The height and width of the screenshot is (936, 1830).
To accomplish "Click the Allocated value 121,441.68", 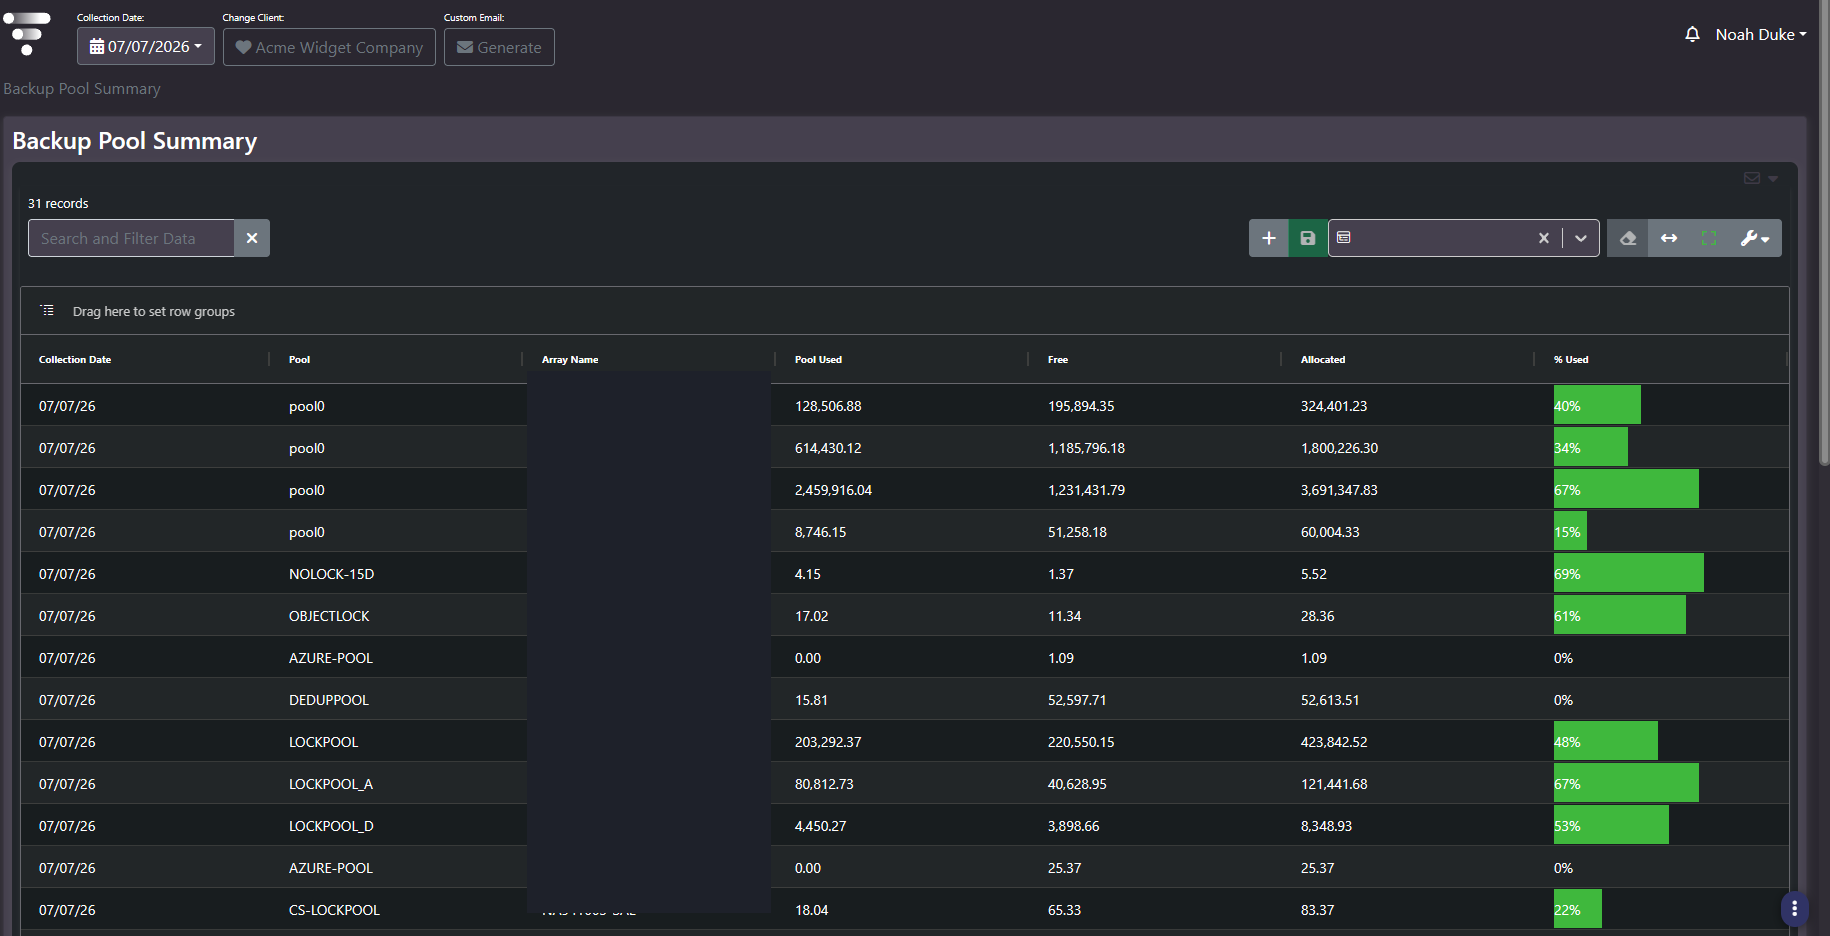I will (1334, 784).
